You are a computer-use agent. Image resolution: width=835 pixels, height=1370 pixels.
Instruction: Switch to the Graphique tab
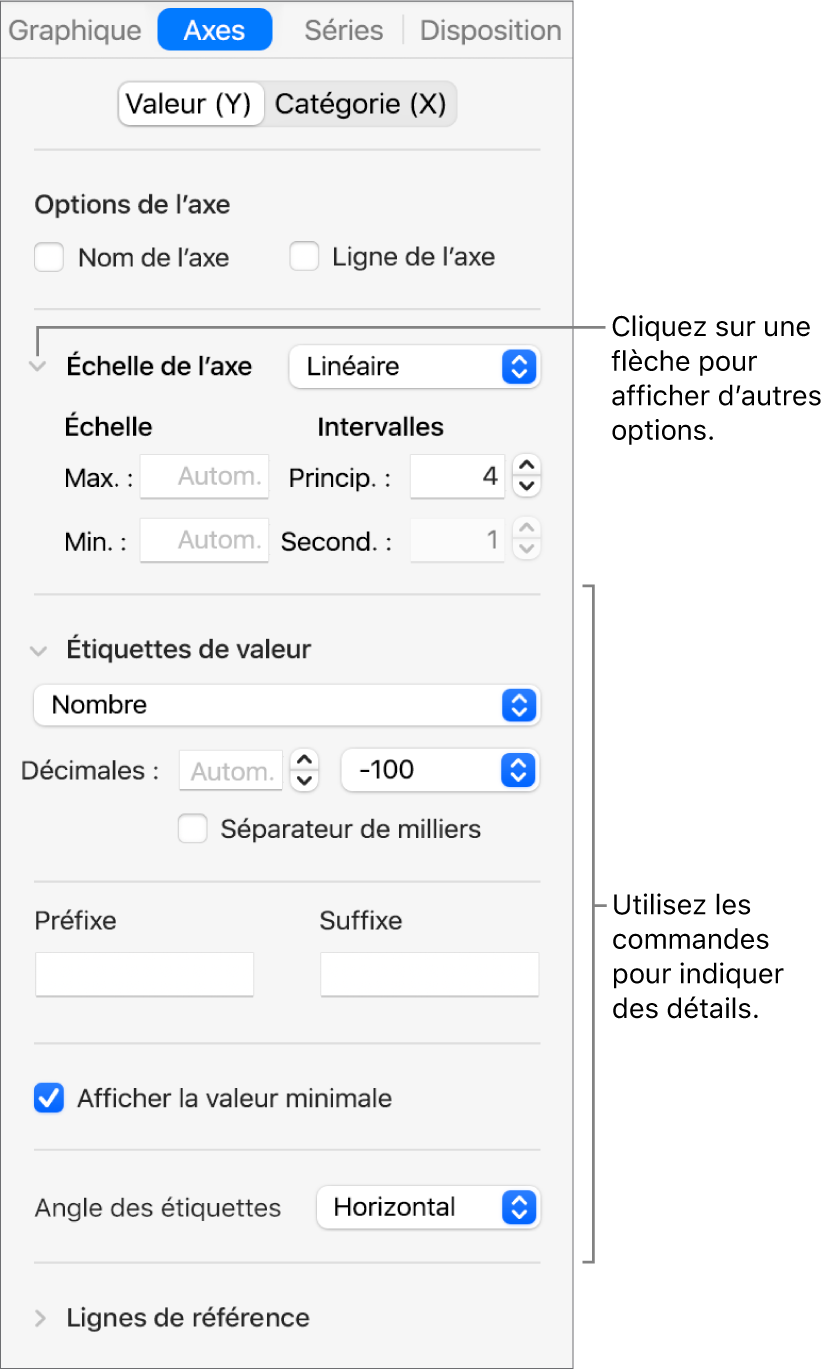click(75, 30)
